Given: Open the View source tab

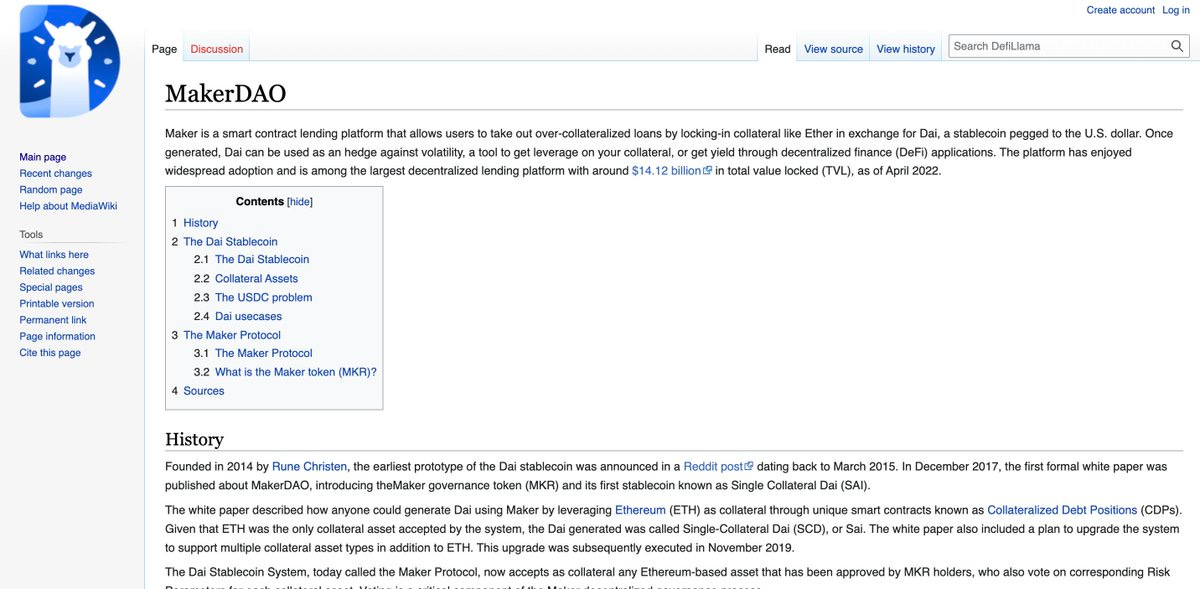Looking at the screenshot, I should (x=833, y=49).
